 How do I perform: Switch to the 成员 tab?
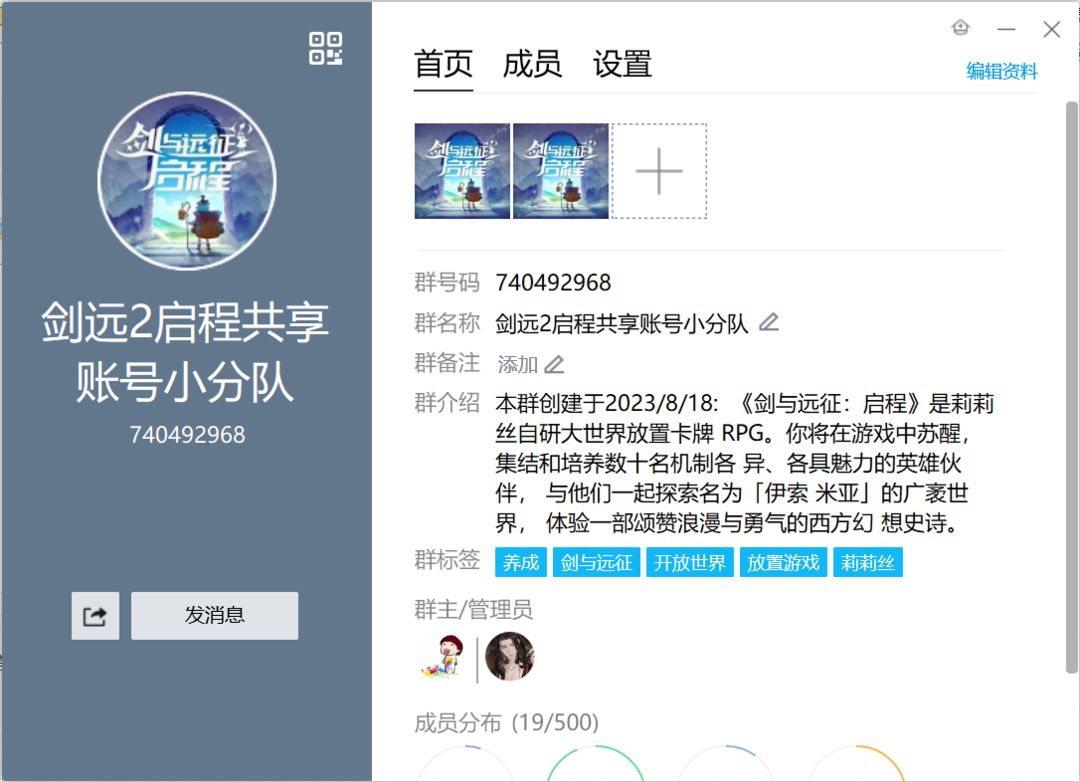pos(532,65)
